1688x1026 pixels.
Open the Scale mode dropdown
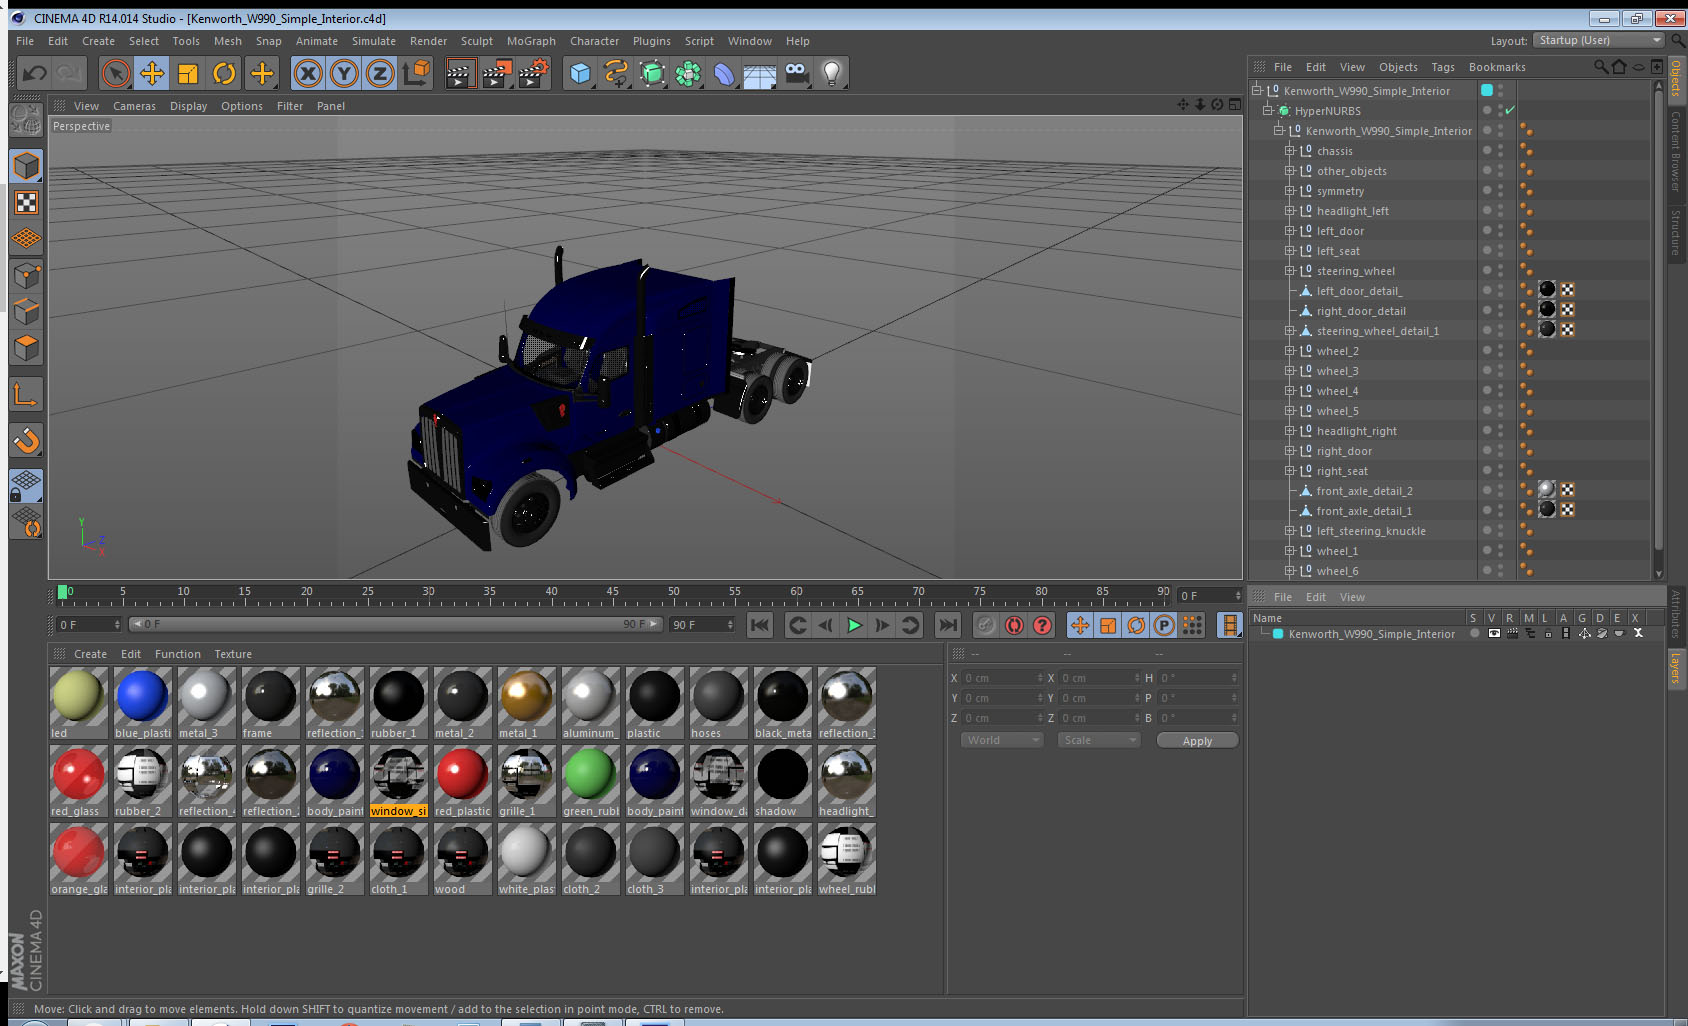(x=1100, y=740)
